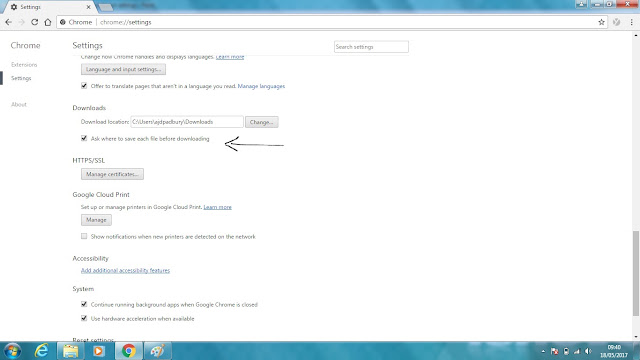Screen dimensions: 640x360
Task: Open Add additional accessibility features link
Action: click(125, 270)
